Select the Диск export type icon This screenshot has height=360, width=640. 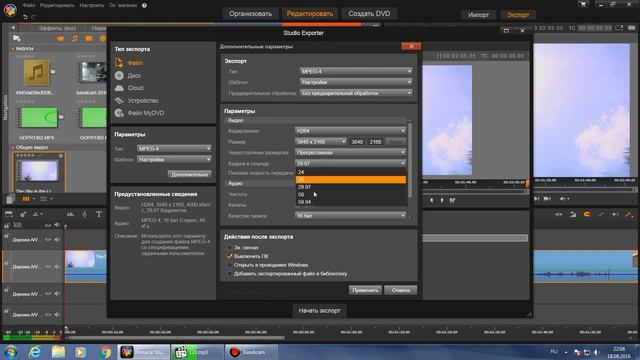pos(119,75)
